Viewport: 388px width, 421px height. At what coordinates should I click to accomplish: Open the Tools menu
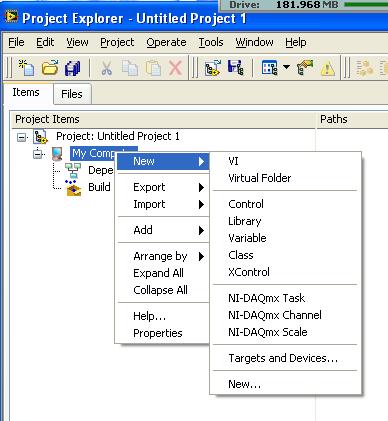pyautogui.click(x=211, y=42)
